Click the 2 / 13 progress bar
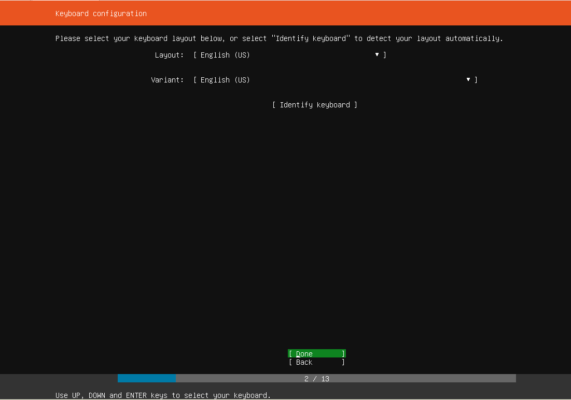This screenshot has height=400, width=571. [316, 379]
